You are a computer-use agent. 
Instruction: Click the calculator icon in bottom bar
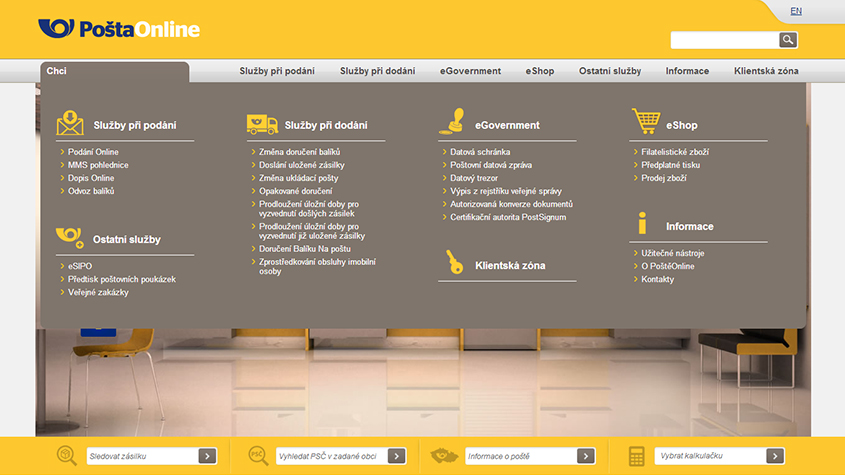636,456
